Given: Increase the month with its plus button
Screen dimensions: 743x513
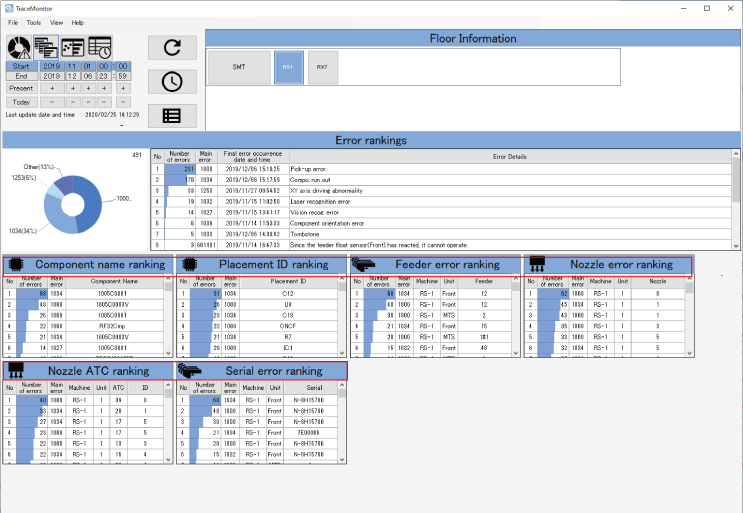Looking at the screenshot, I should 72,88.
